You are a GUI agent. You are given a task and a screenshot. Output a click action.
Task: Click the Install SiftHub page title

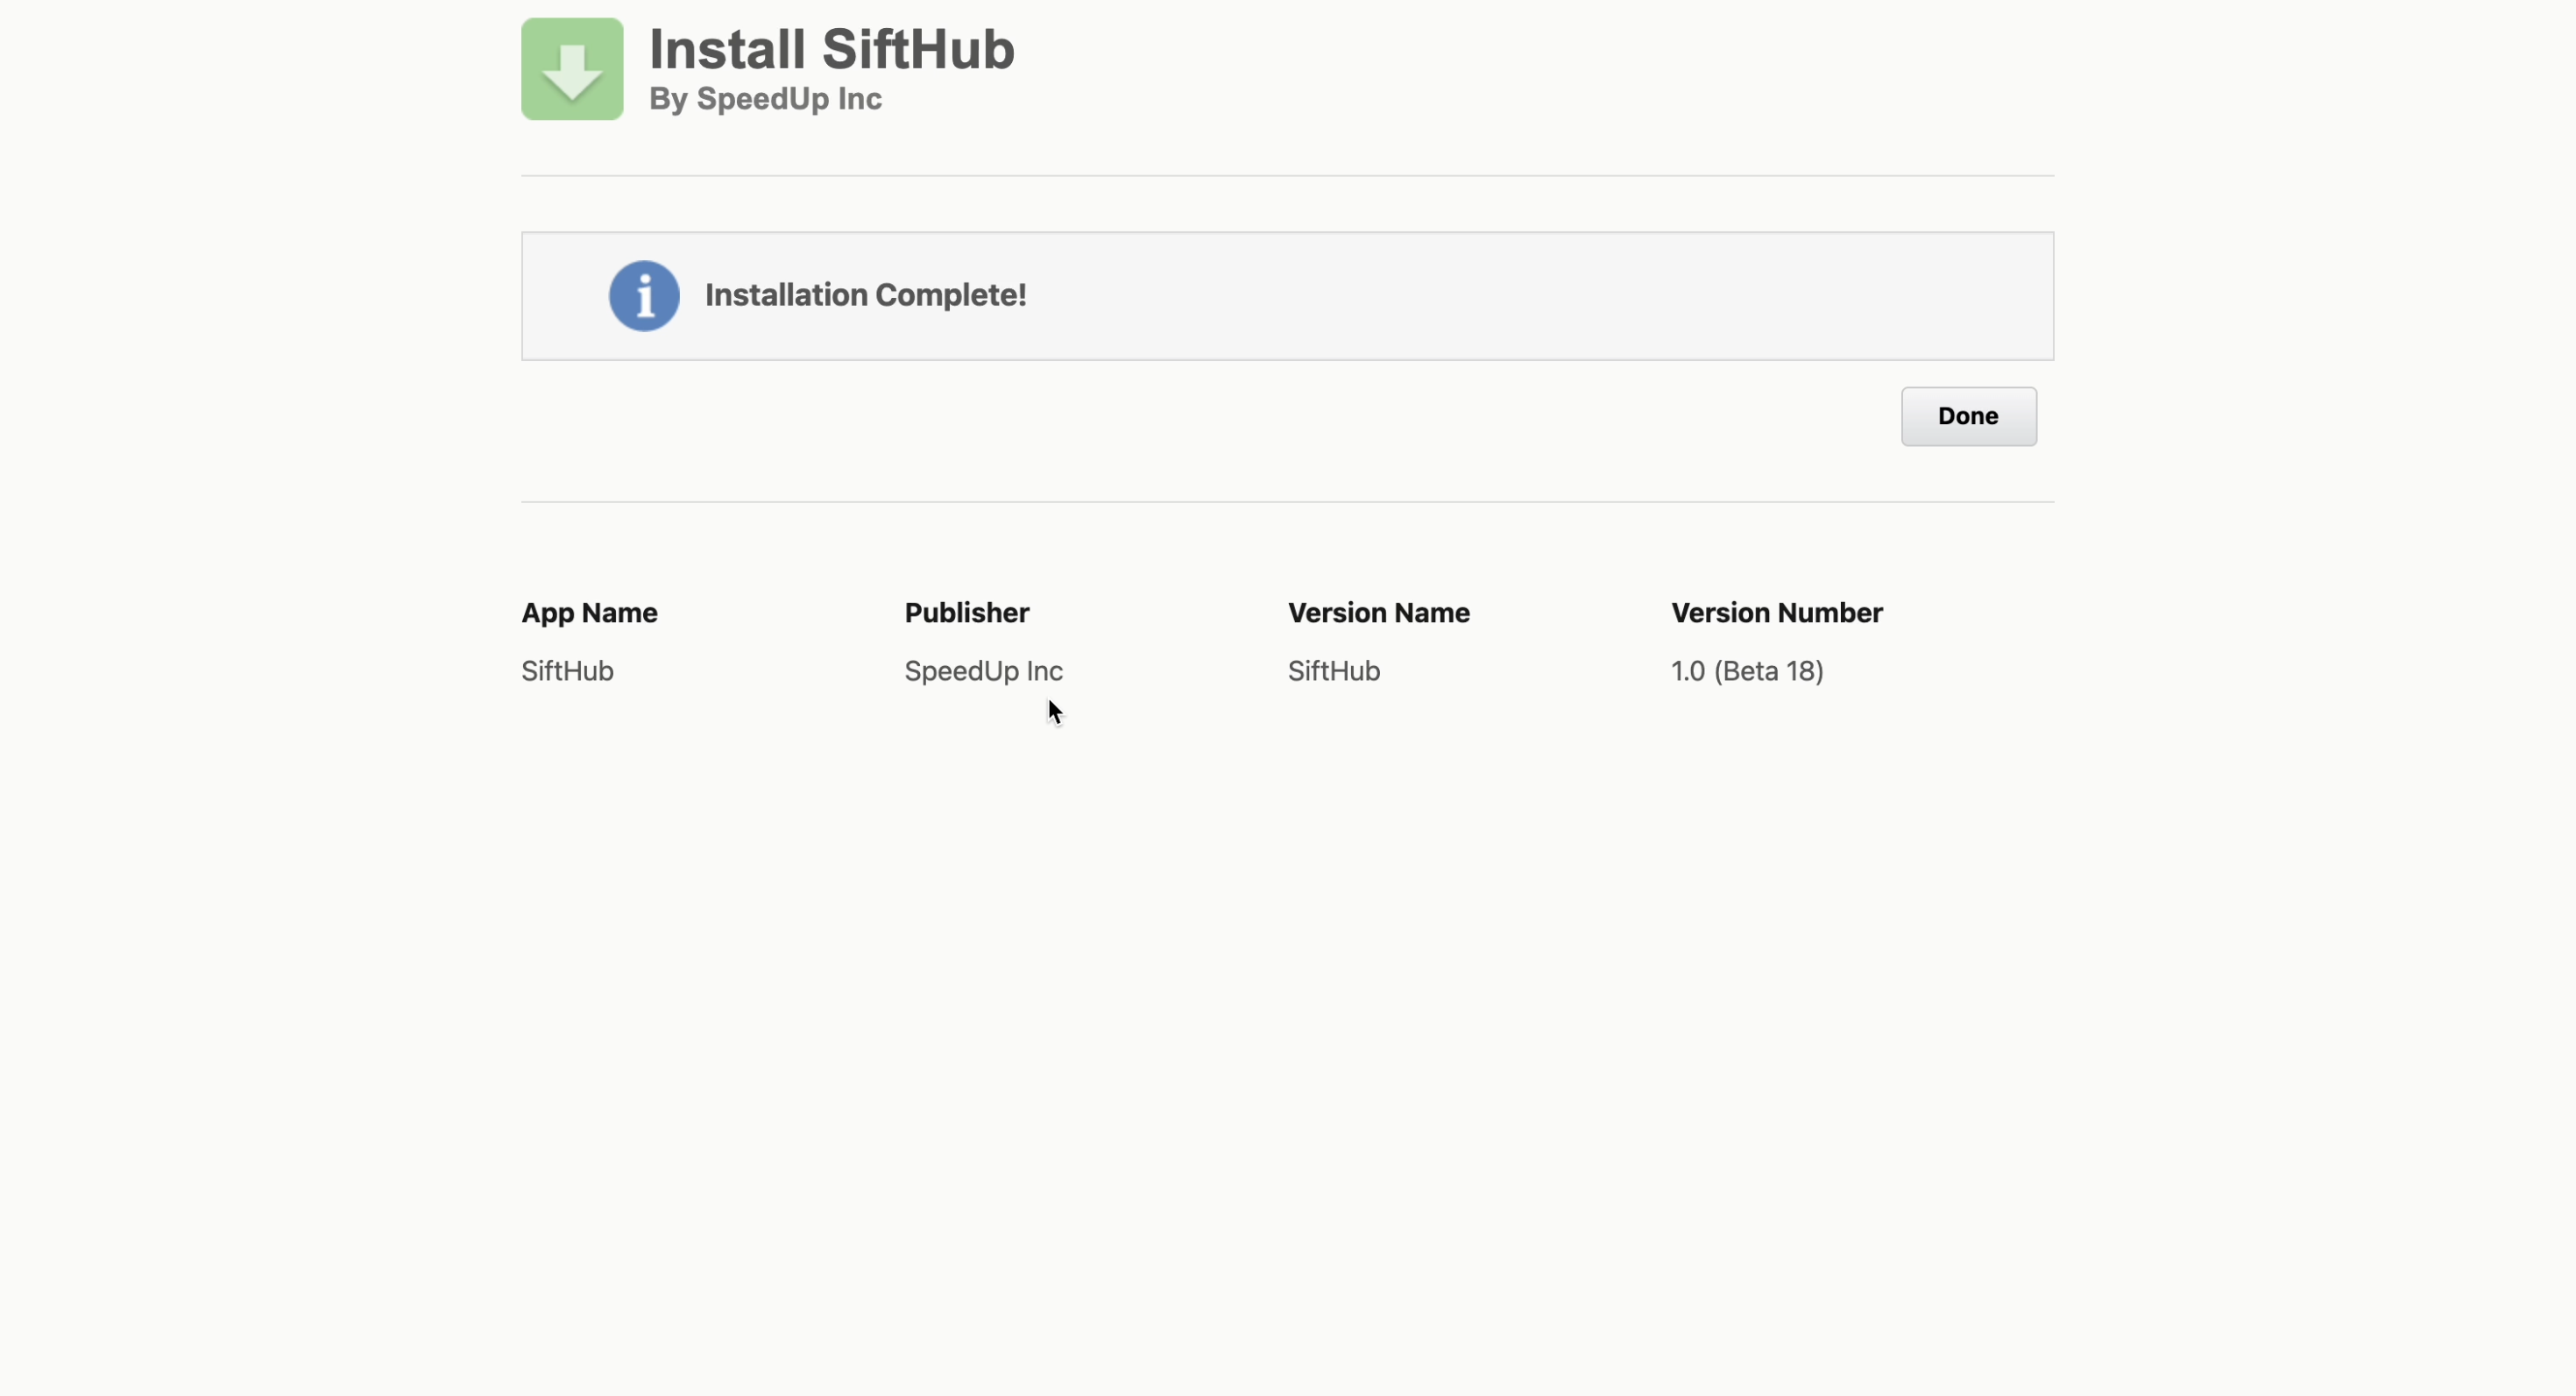[831, 49]
